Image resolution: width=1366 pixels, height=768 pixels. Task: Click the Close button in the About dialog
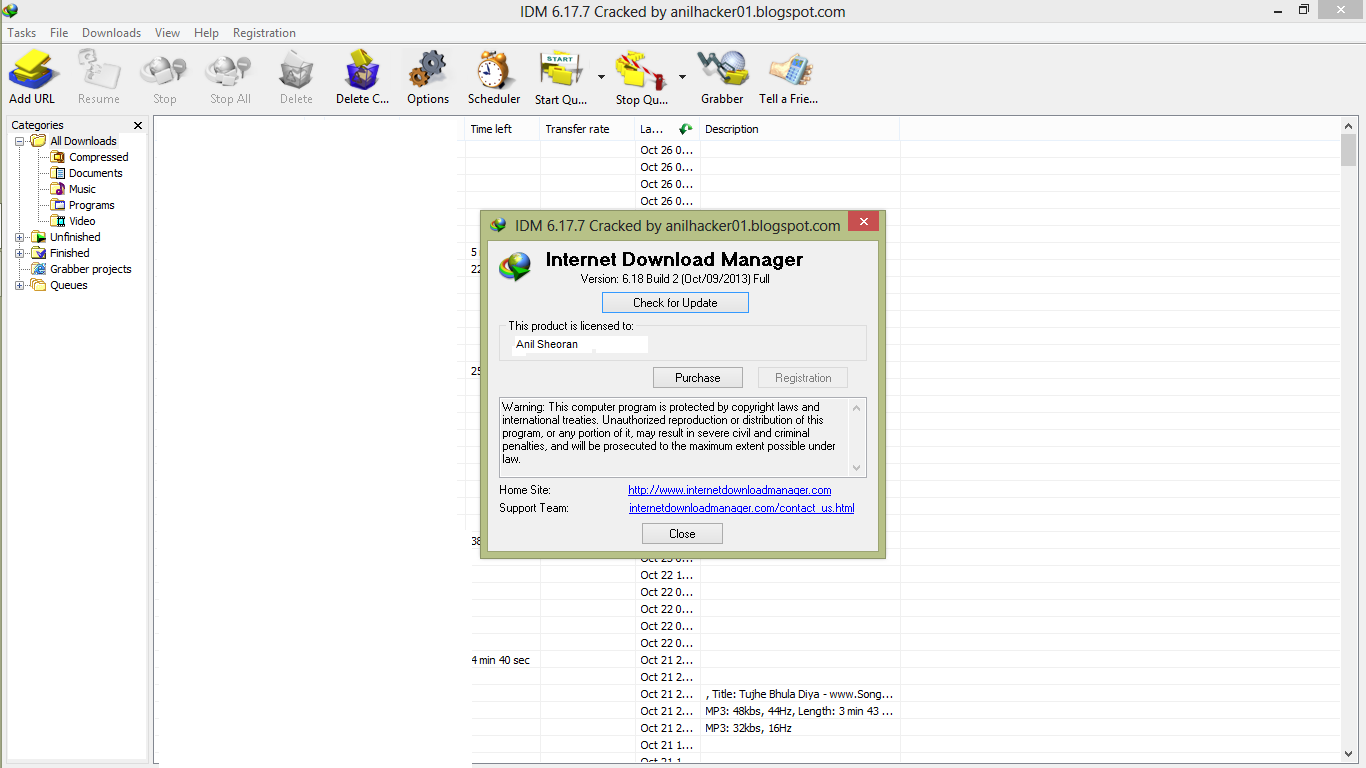click(682, 534)
